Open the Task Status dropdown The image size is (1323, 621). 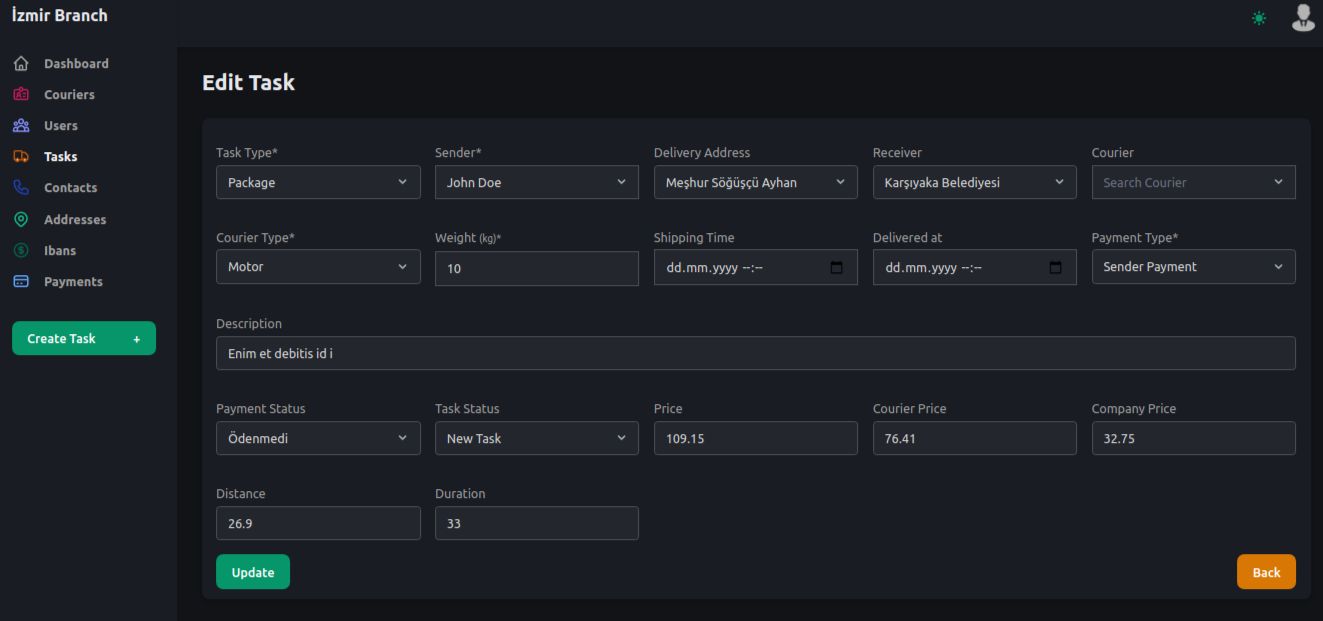[x=536, y=438]
